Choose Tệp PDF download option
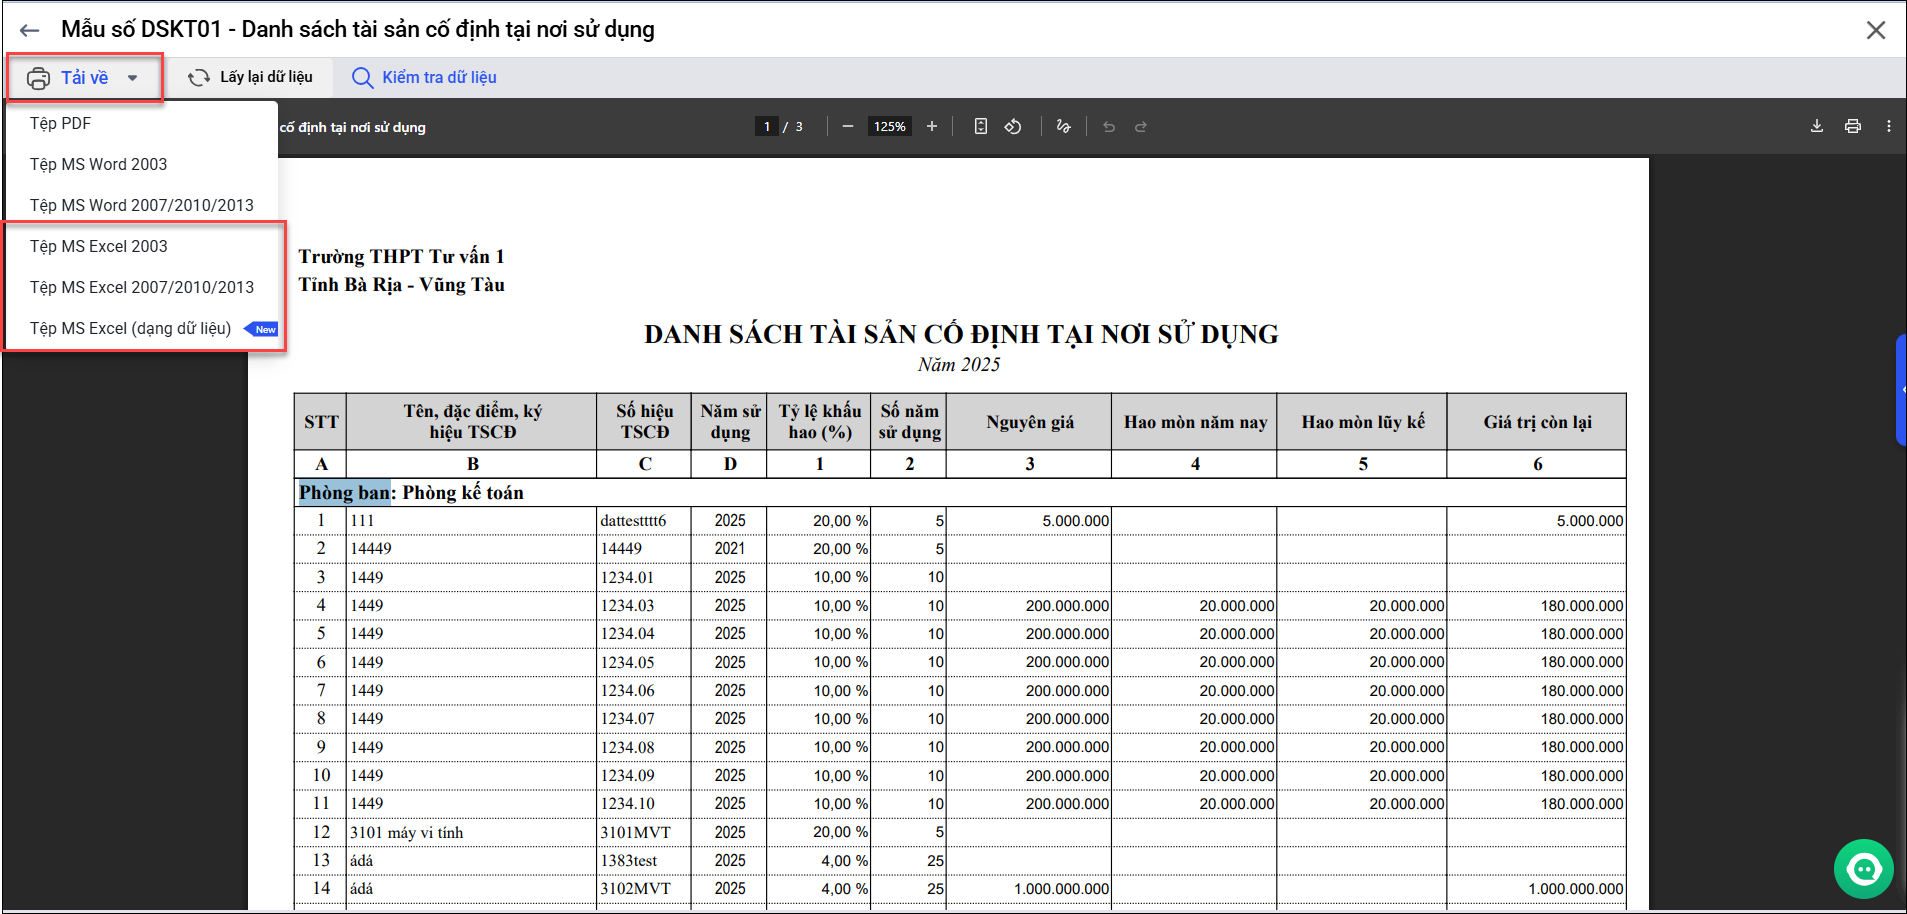The image size is (1907, 914). 60,123
